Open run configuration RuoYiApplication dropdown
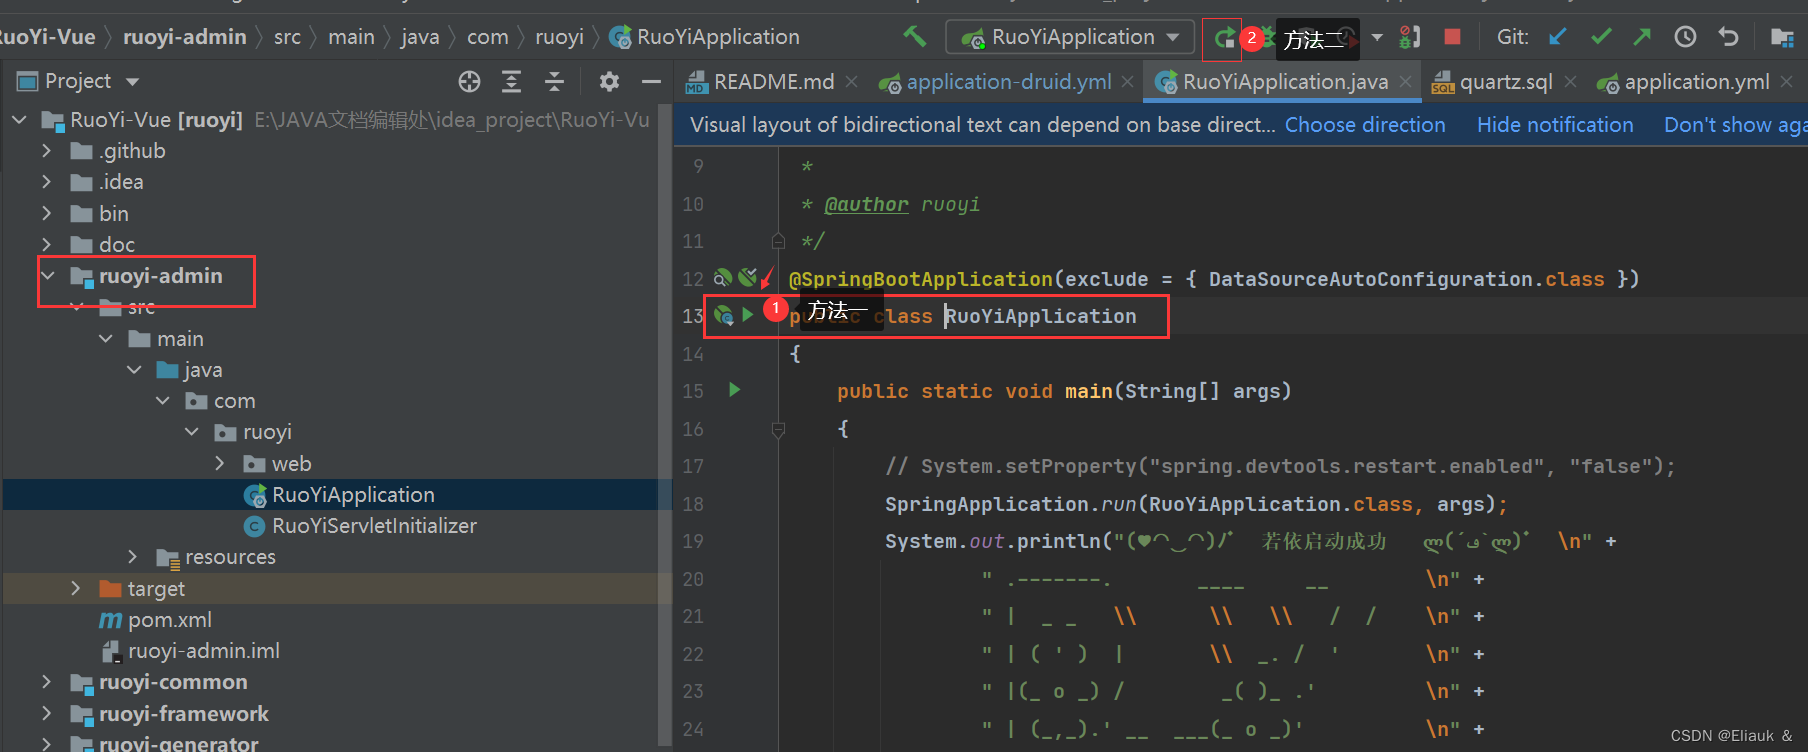Image resolution: width=1808 pixels, height=752 pixels. pyautogui.click(x=1070, y=37)
